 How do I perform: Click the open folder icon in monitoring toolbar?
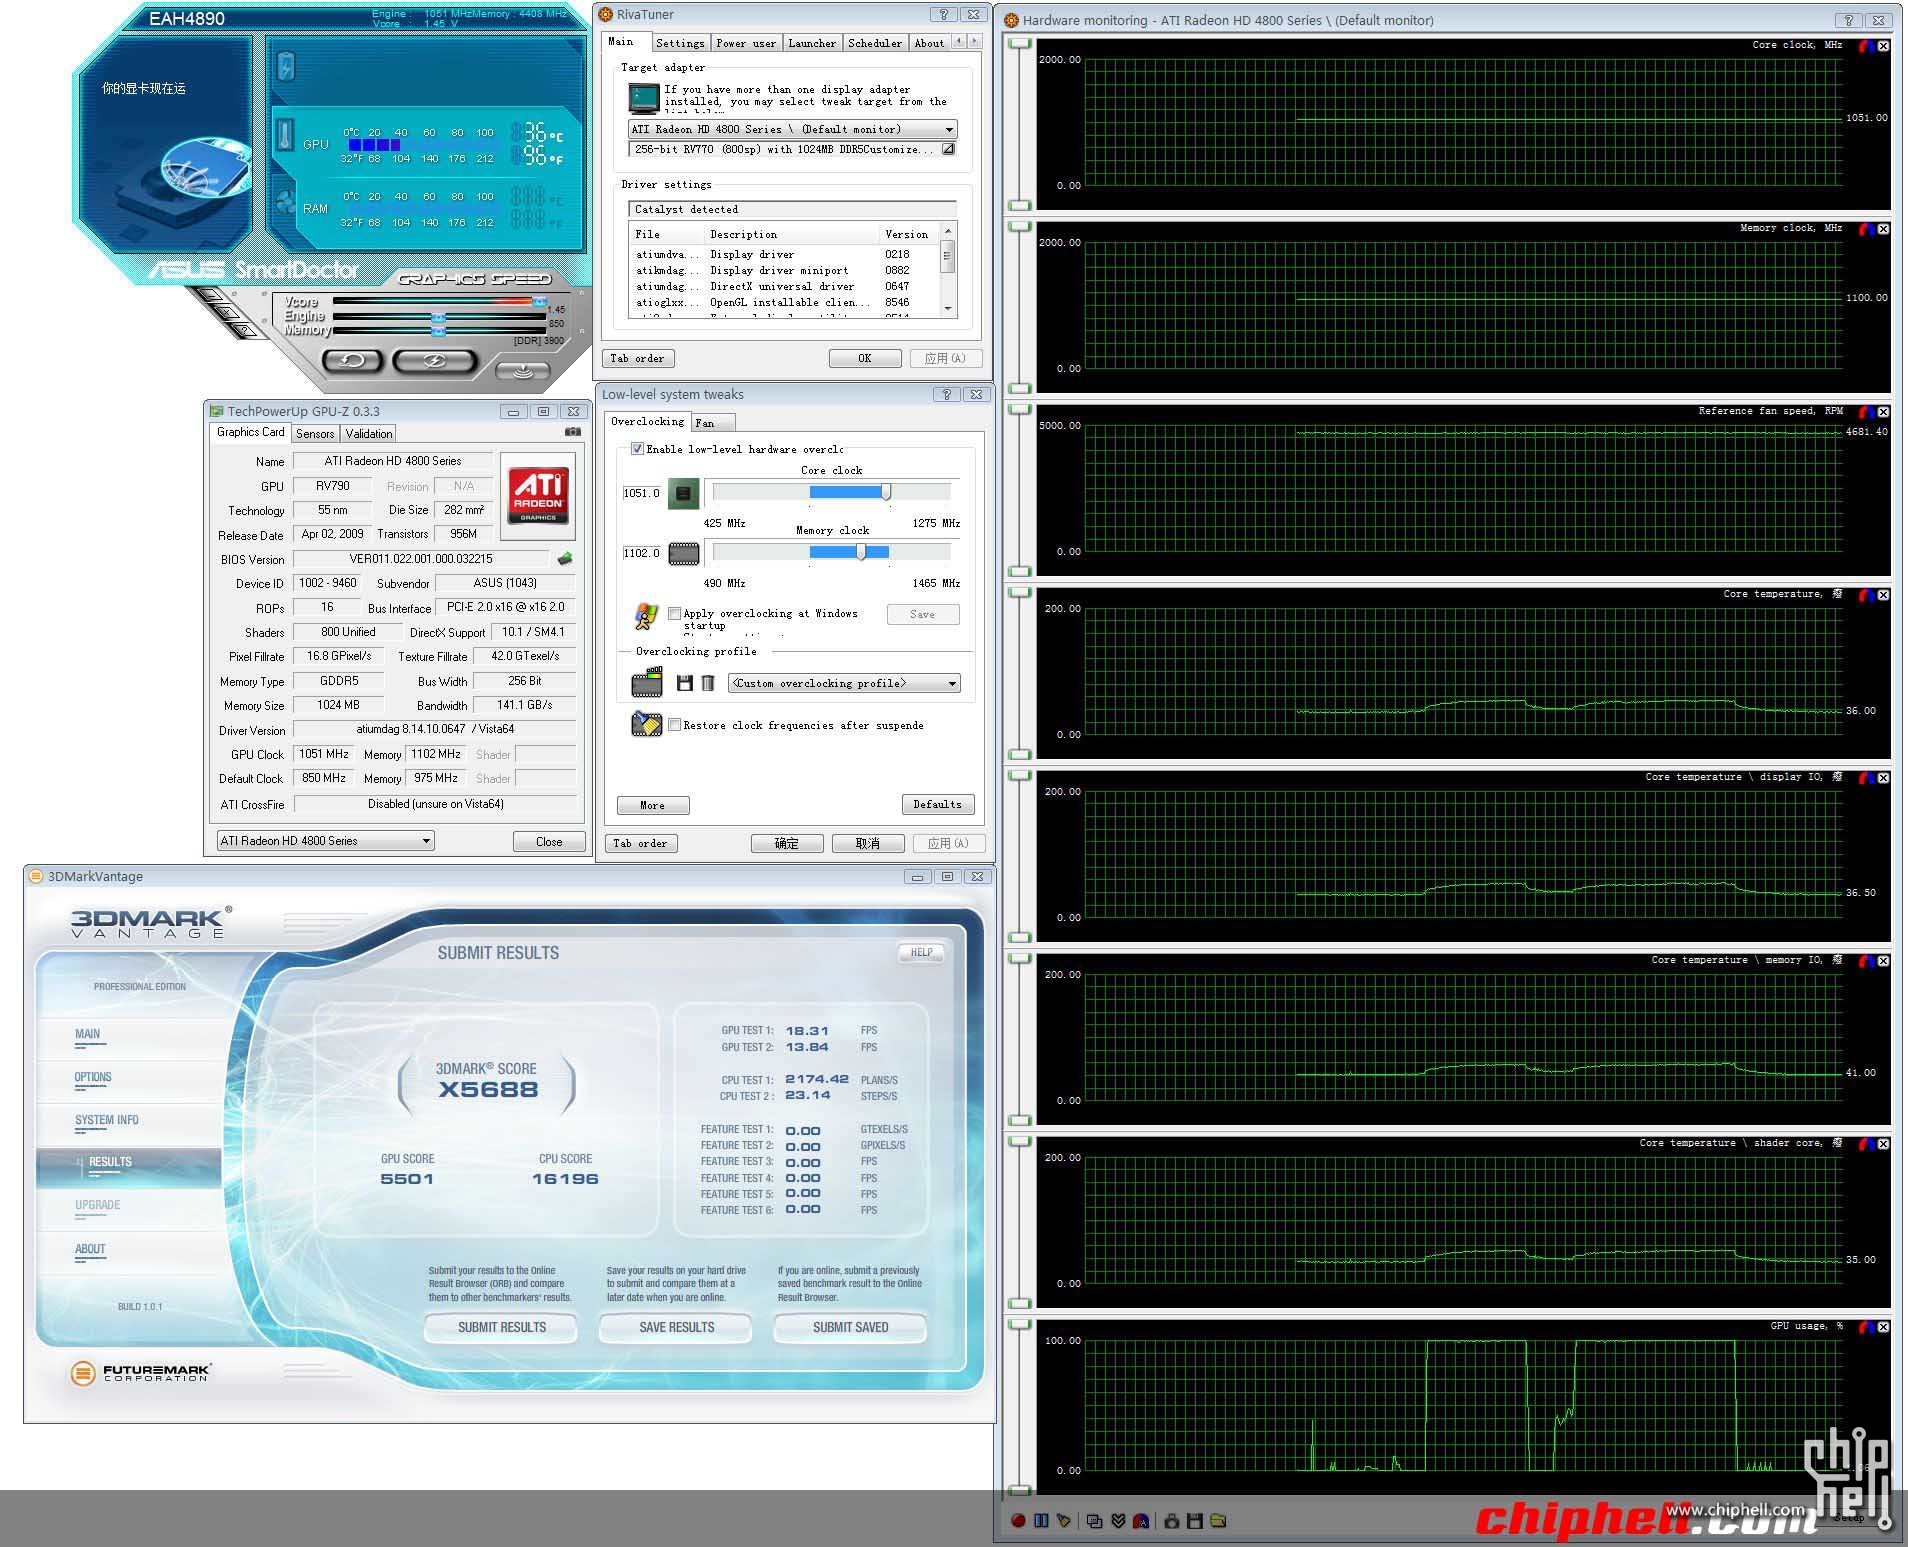(1218, 1521)
